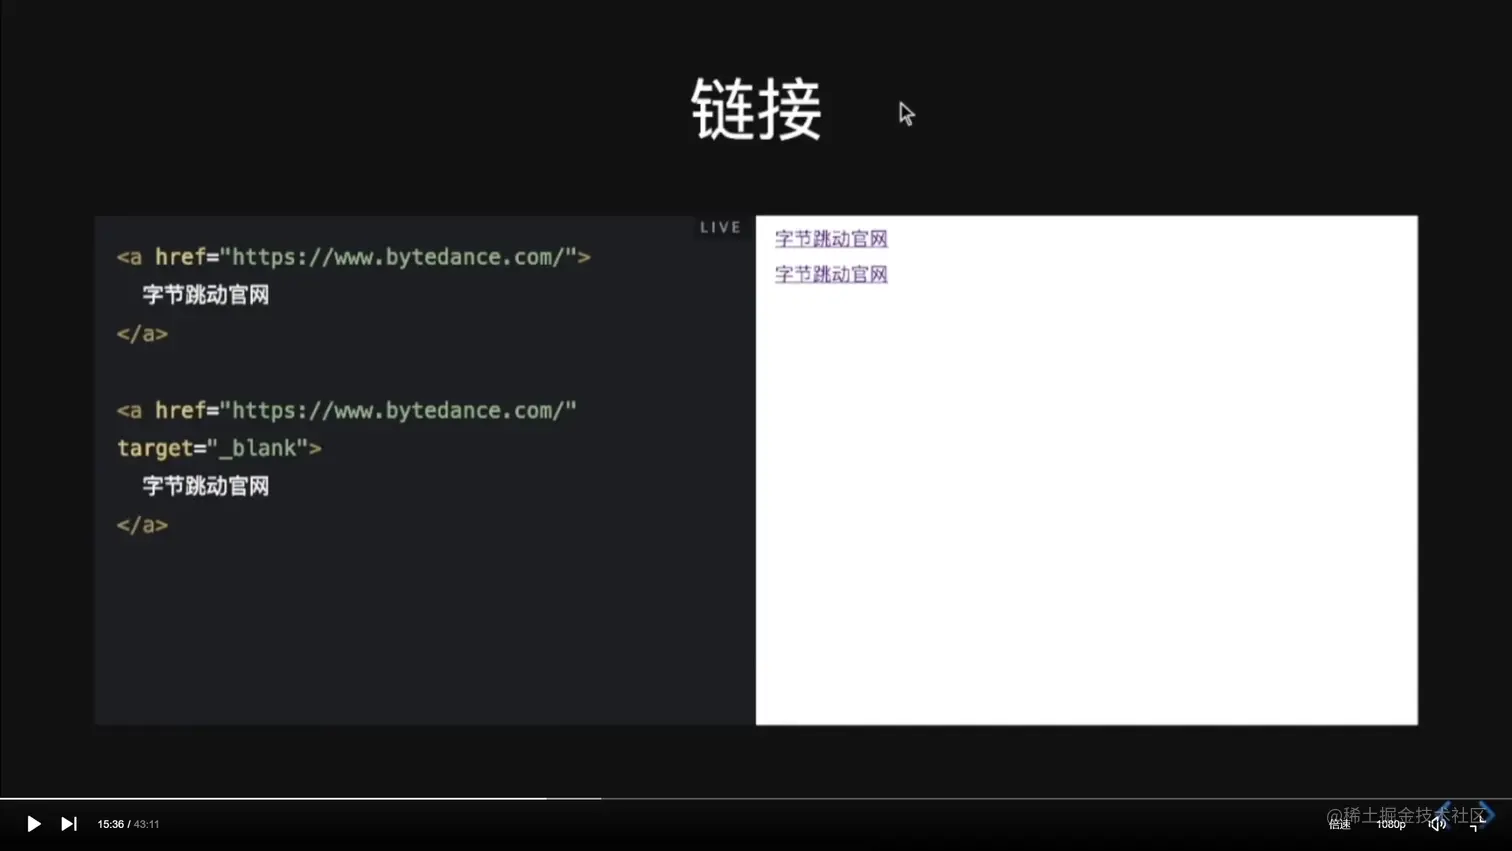Toggle playback with the play control
The height and width of the screenshot is (851, 1512).
coord(33,824)
